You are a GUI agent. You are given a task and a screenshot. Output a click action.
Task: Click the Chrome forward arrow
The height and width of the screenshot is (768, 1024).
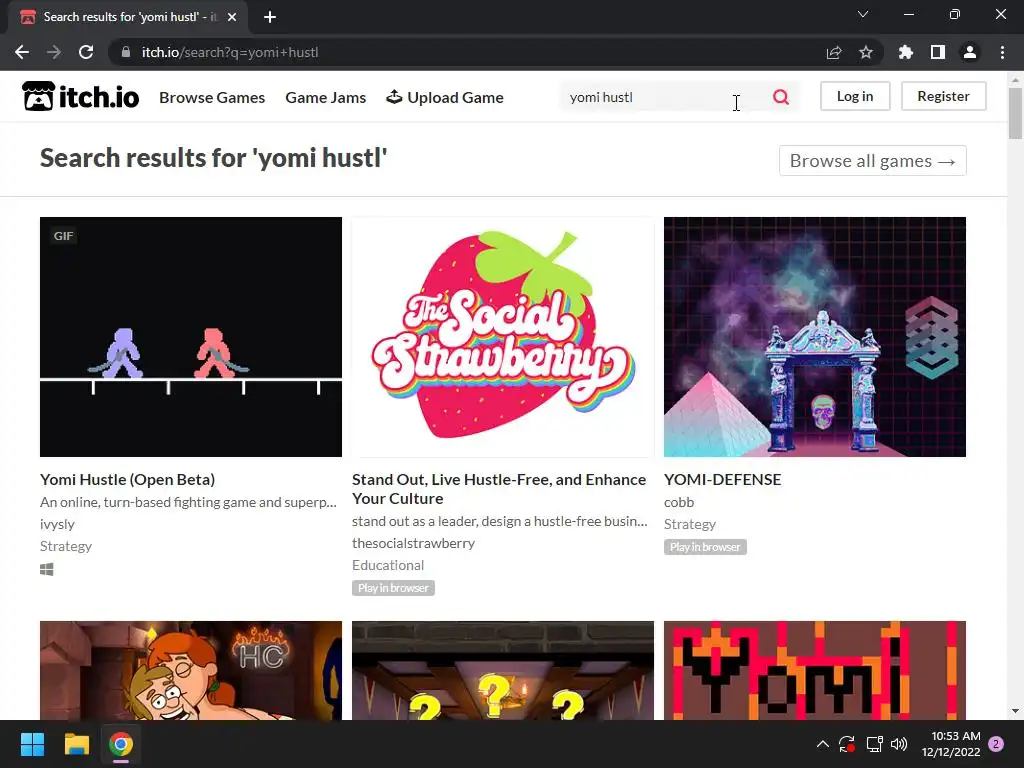tap(54, 52)
